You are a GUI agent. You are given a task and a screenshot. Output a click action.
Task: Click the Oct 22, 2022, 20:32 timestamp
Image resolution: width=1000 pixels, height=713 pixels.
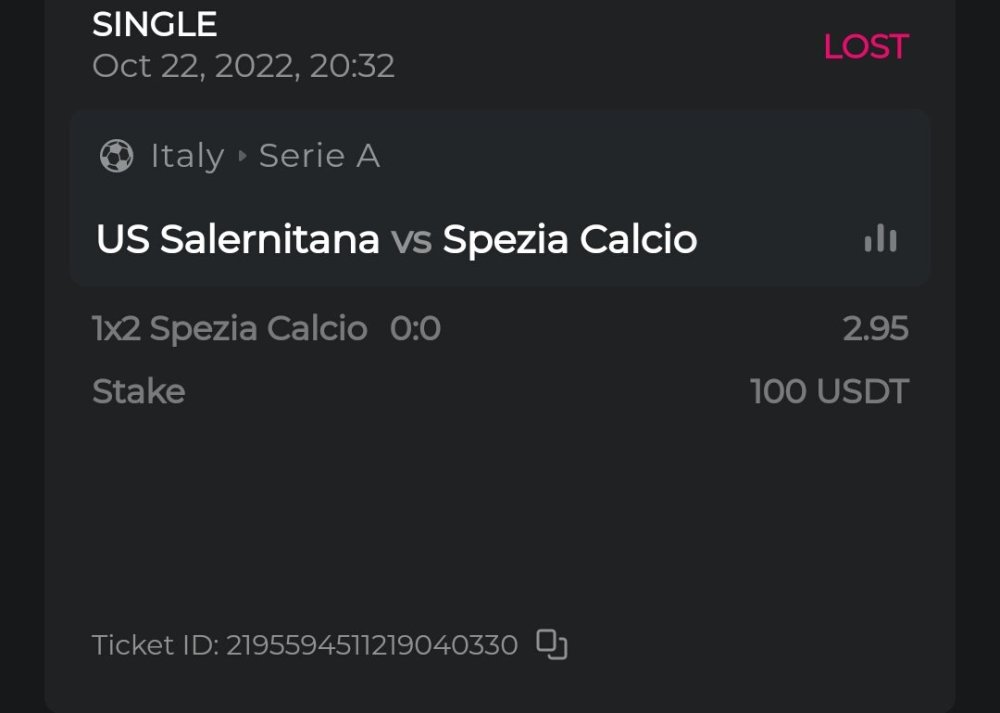pyautogui.click(x=243, y=66)
